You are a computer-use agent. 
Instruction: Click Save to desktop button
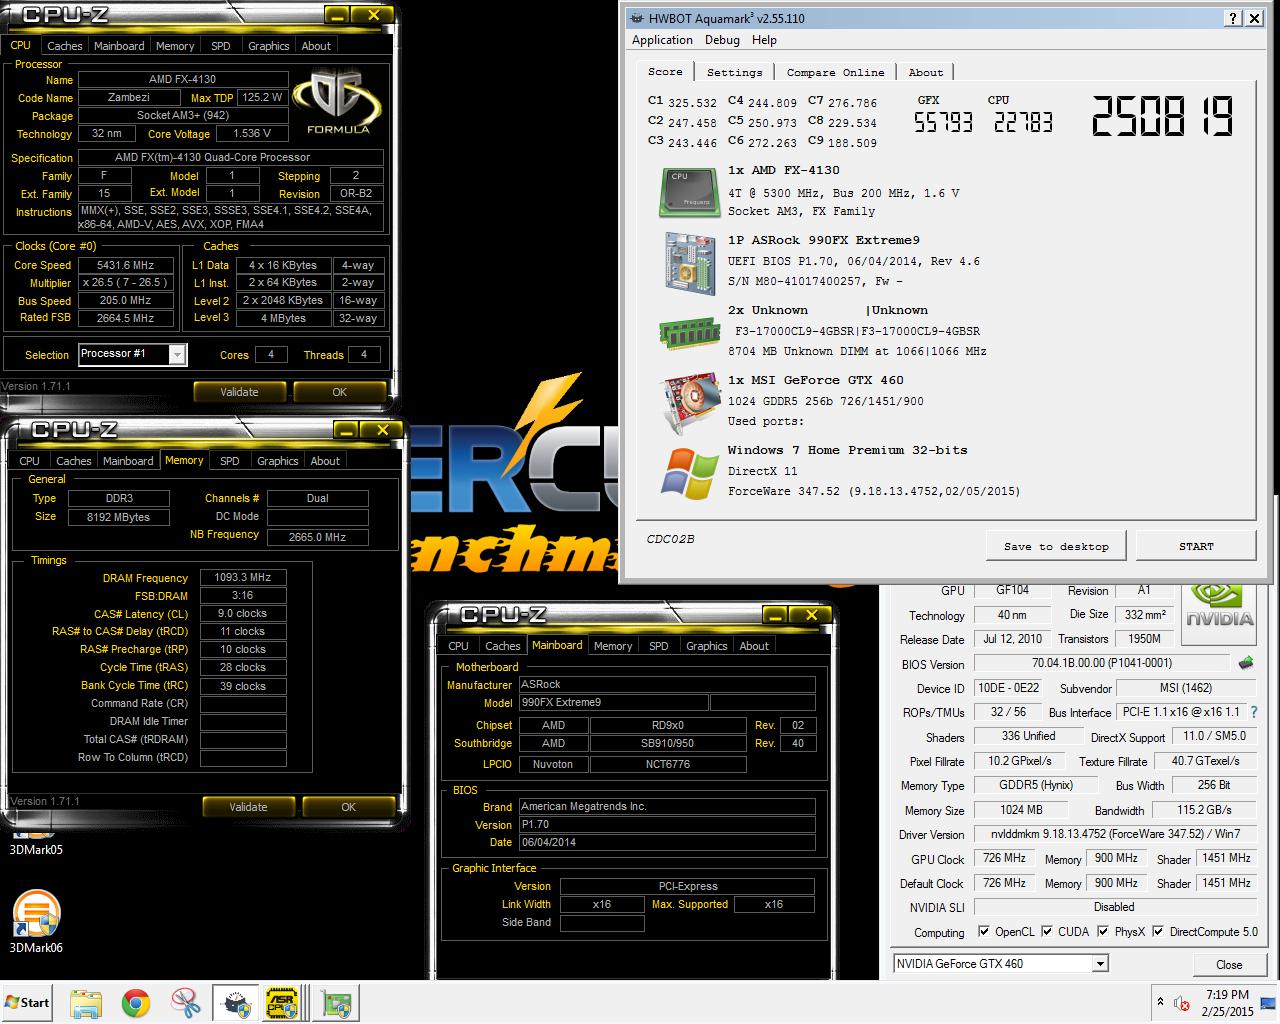tap(1057, 546)
